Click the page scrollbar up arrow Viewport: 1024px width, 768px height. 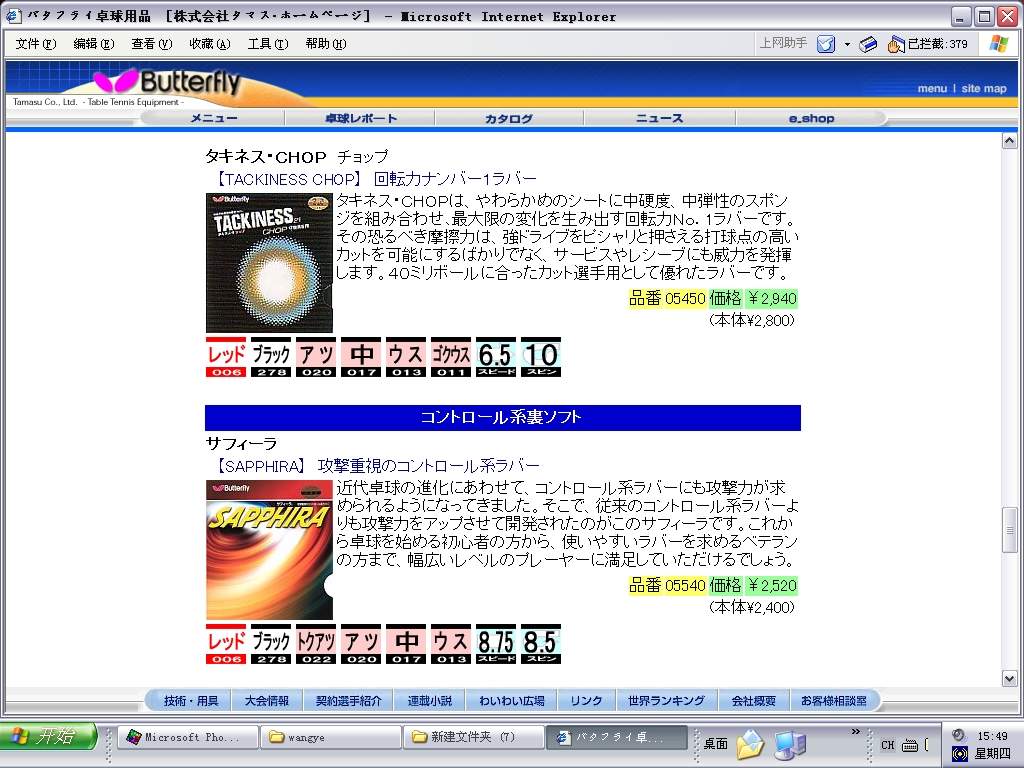[x=1010, y=141]
